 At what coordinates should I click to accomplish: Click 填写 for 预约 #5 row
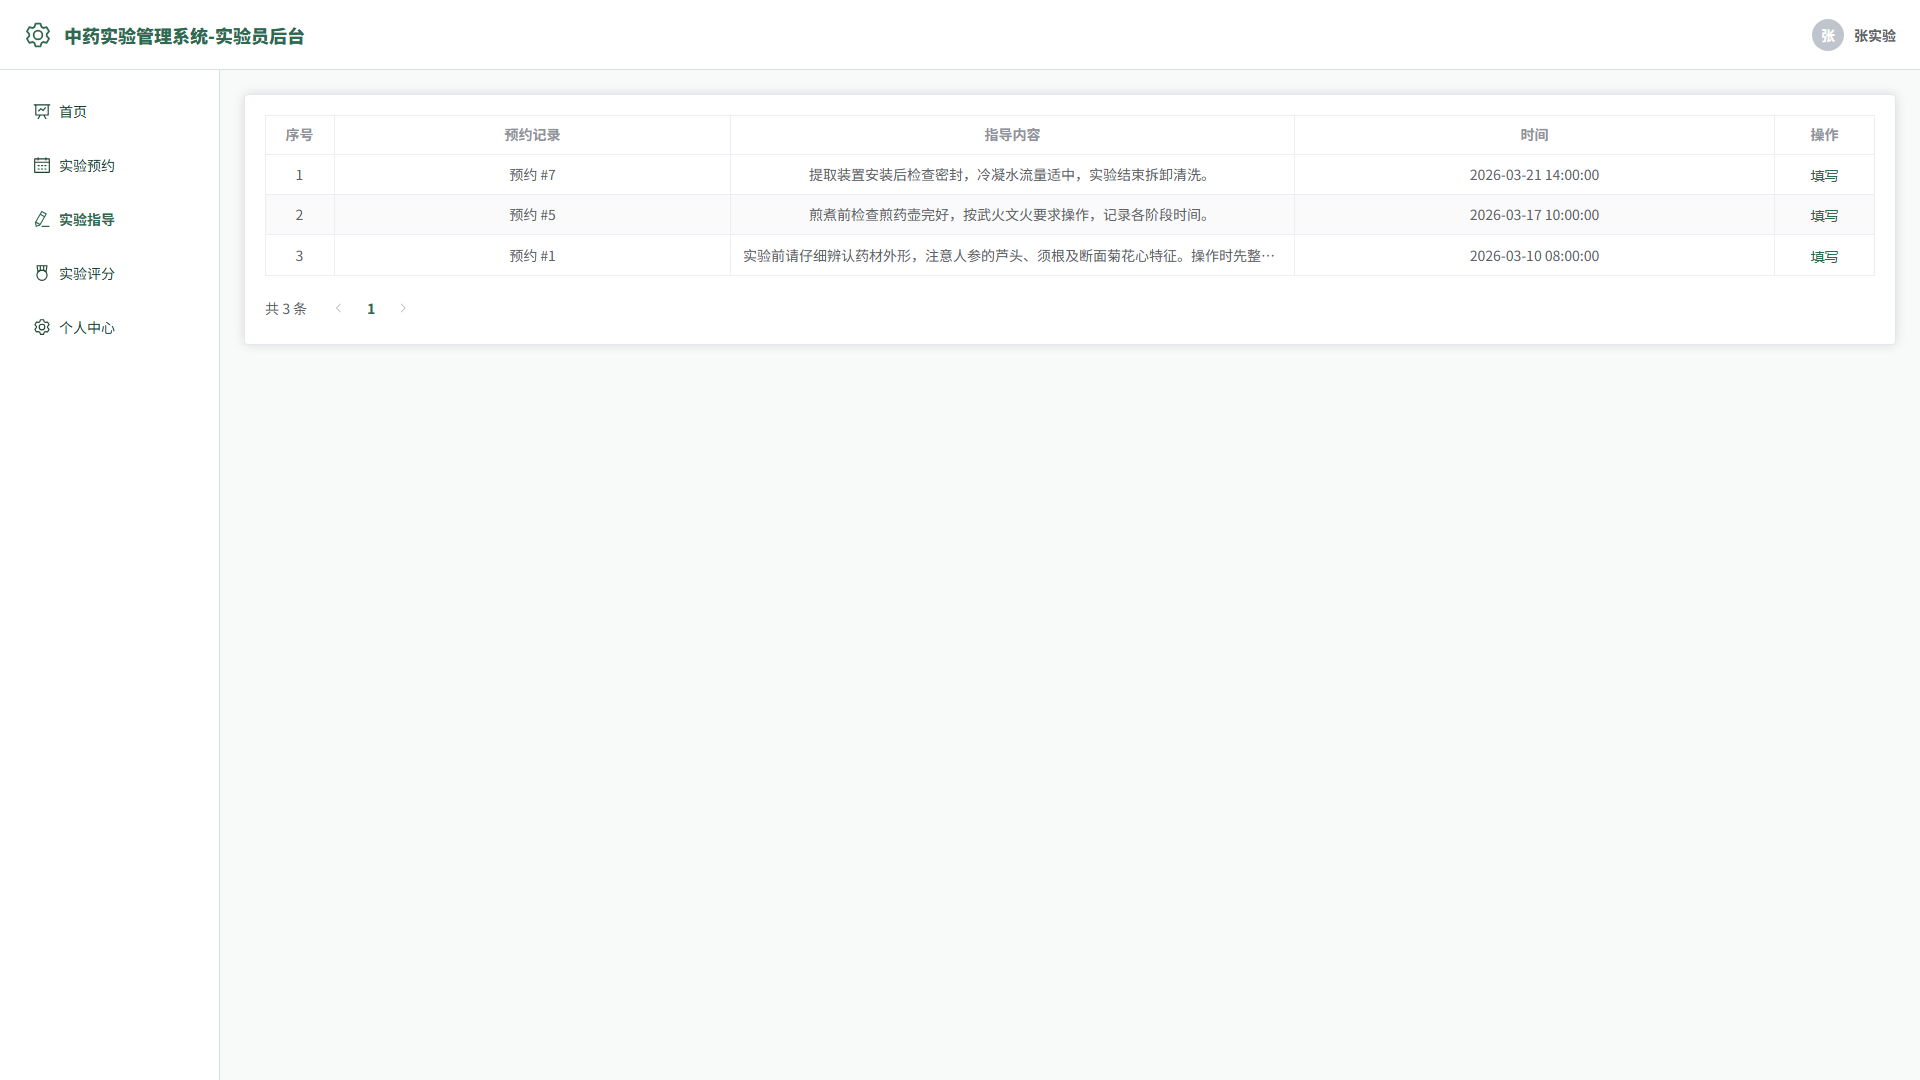coord(1824,215)
